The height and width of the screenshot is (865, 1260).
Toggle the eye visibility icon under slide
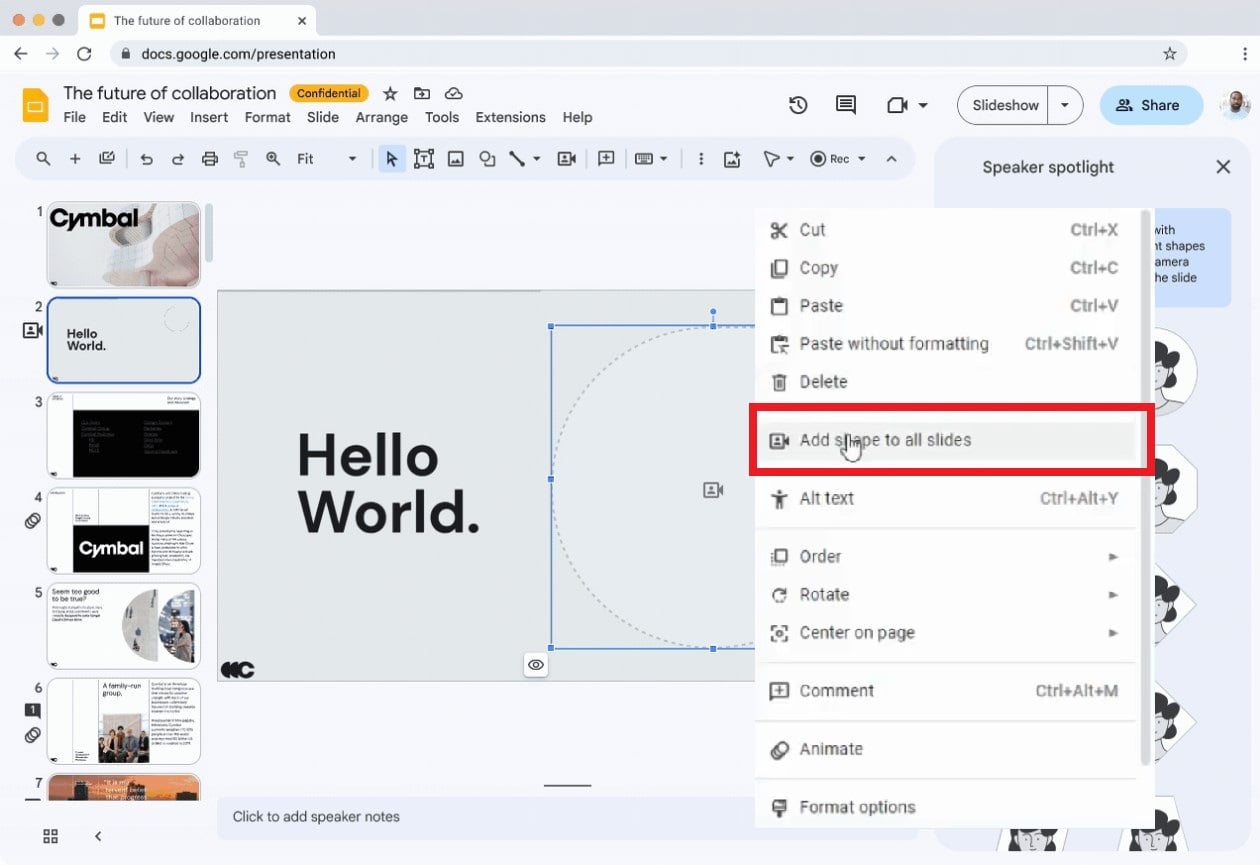coord(536,665)
